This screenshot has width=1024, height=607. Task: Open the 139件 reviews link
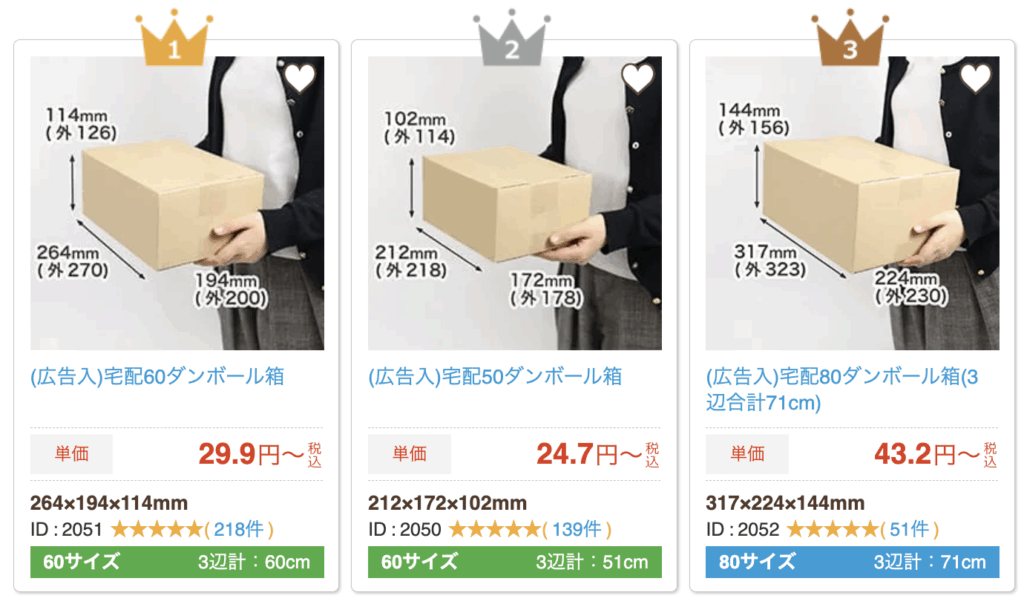coord(577,529)
